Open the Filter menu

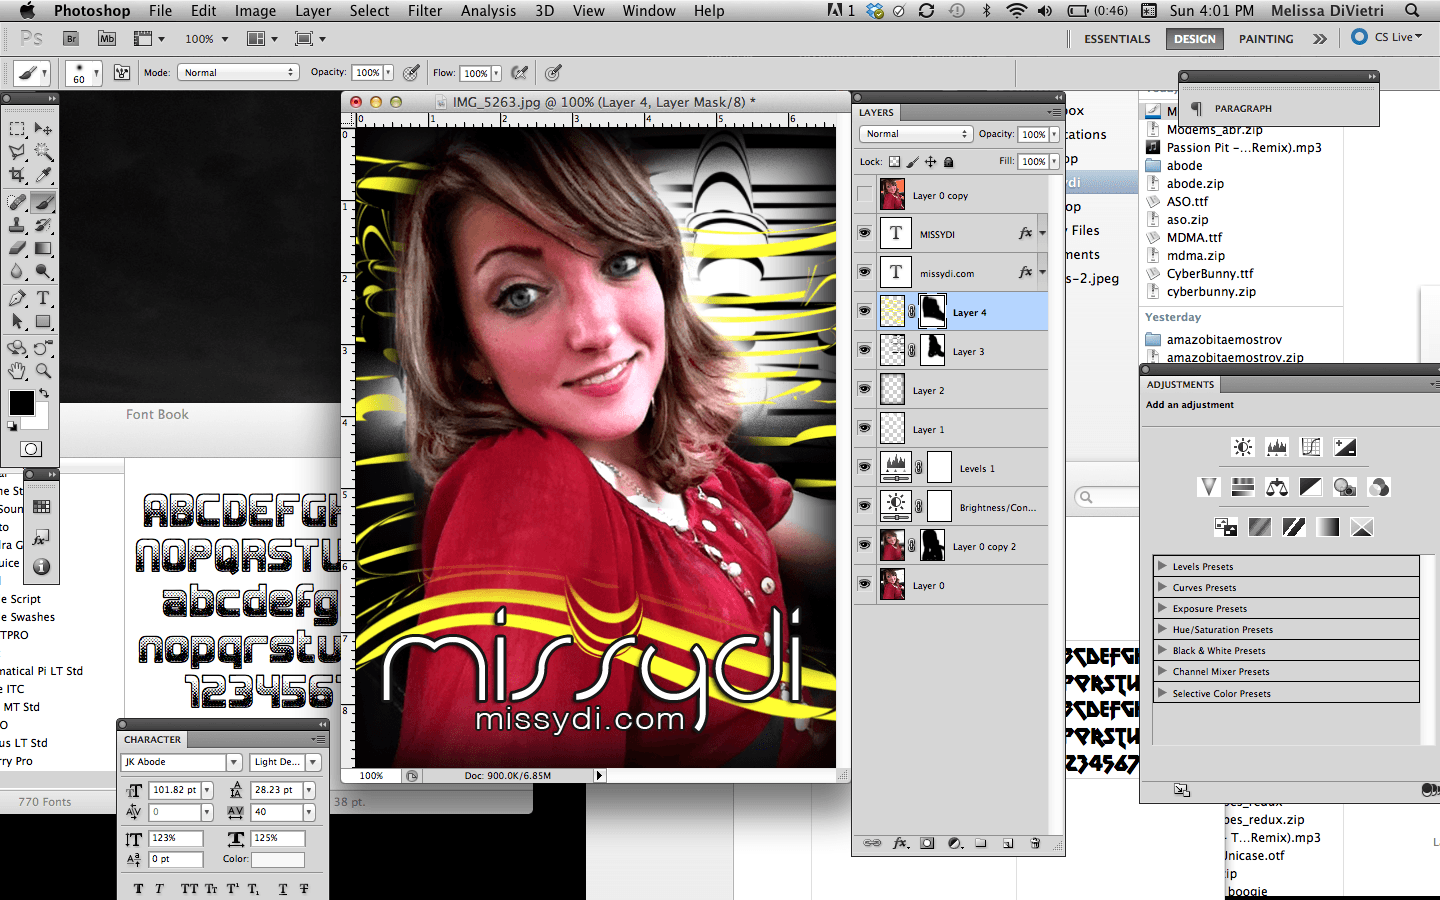424,11
